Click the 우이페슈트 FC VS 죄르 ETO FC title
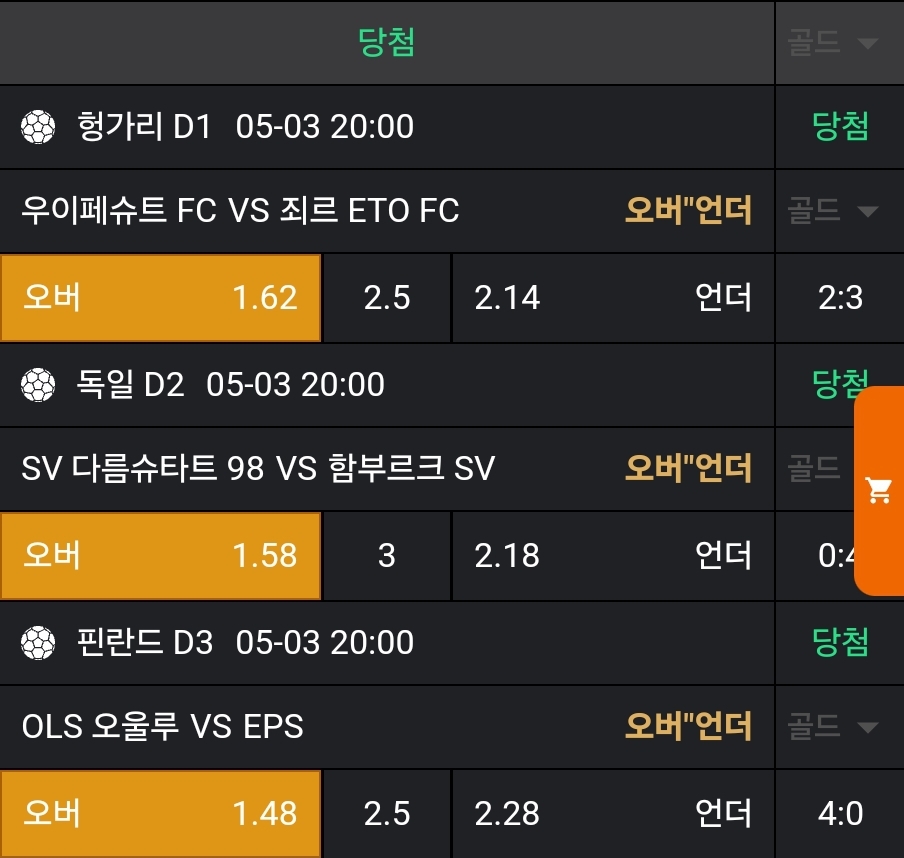The height and width of the screenshot is (858, 904). click(240, 211)
